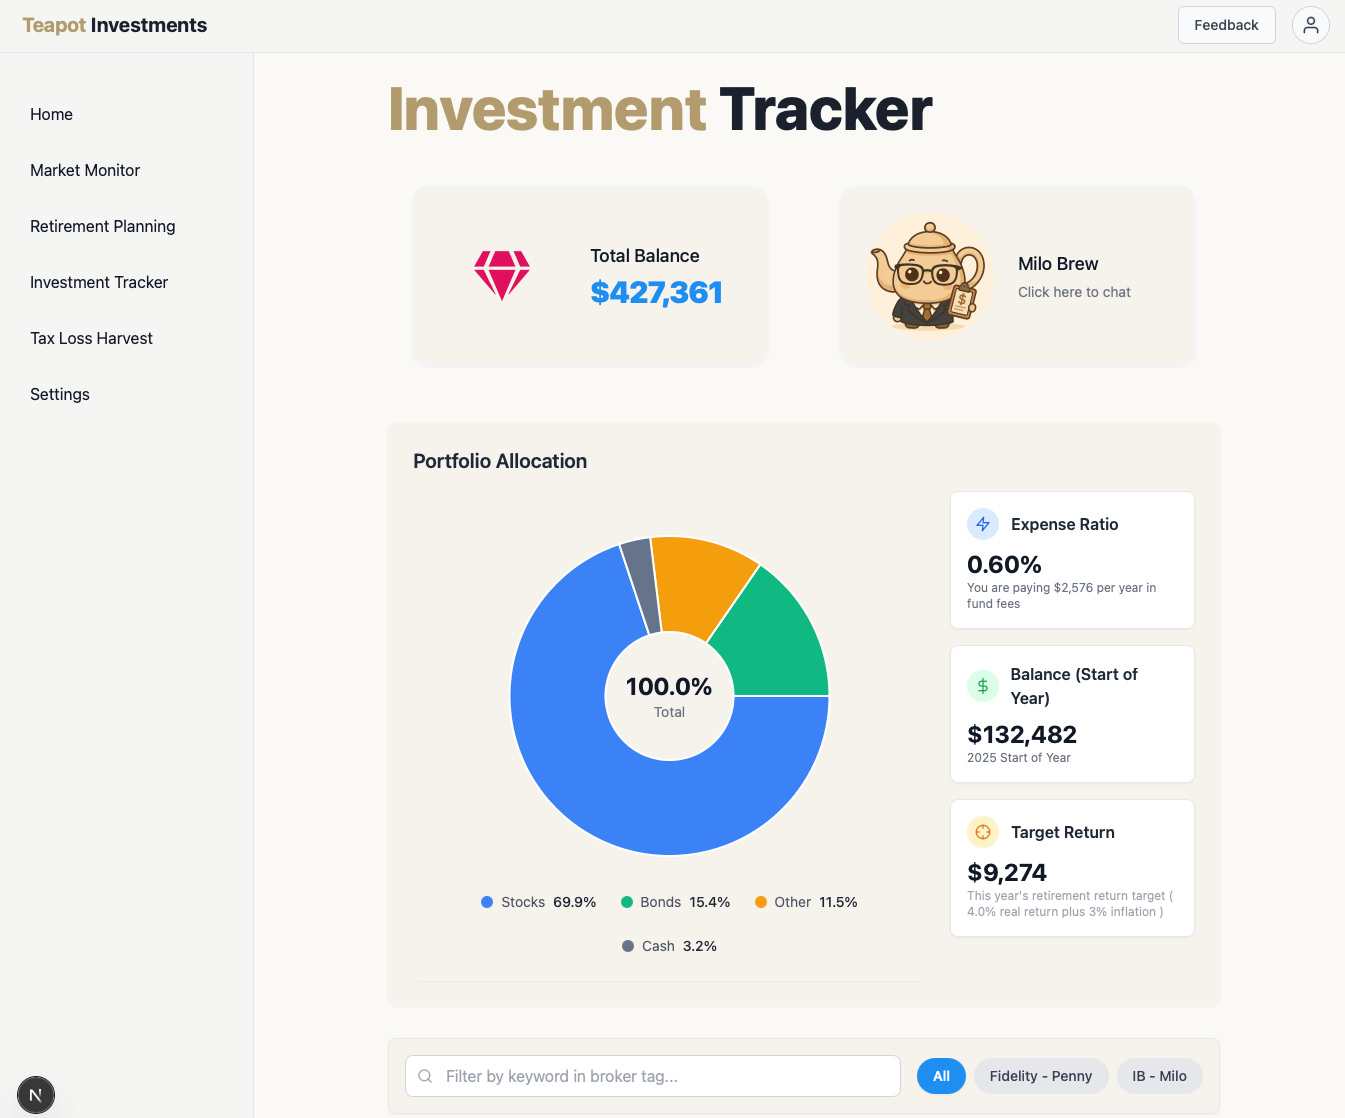Click the orange Other legend dot
The image size is (1345, 1118).
[761, 902]
